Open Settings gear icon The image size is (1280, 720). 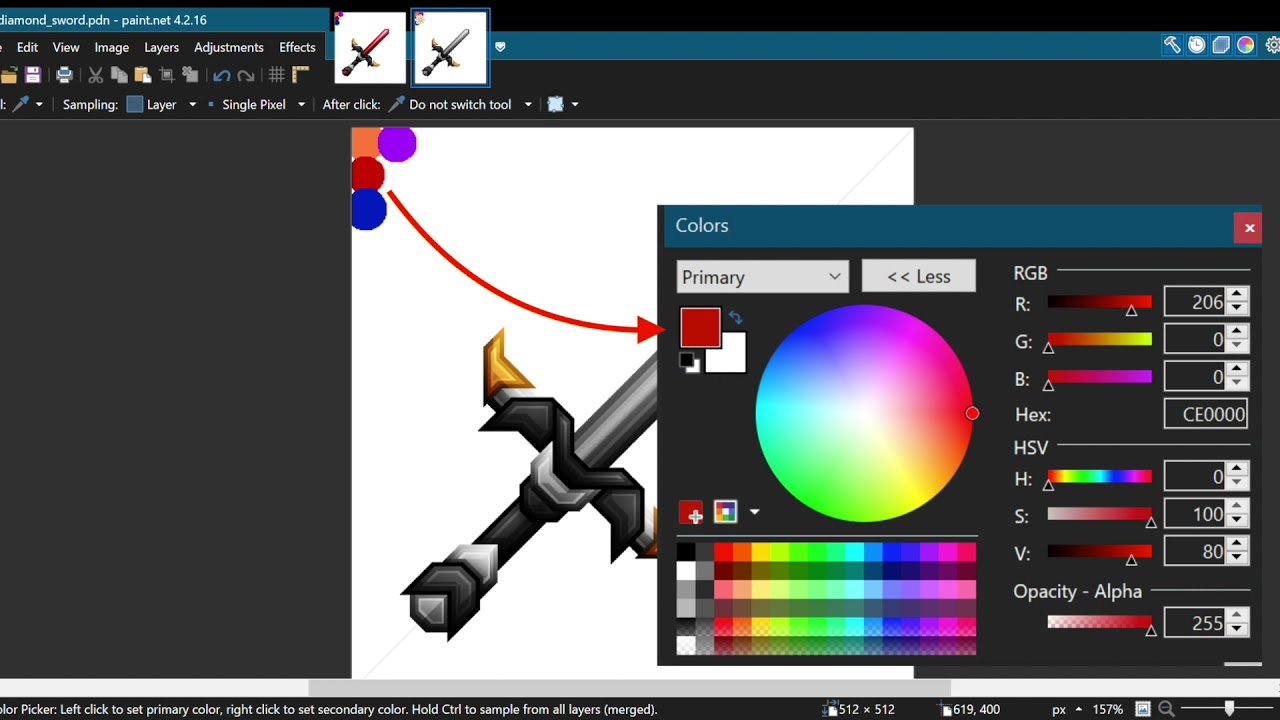point(1272,45)
